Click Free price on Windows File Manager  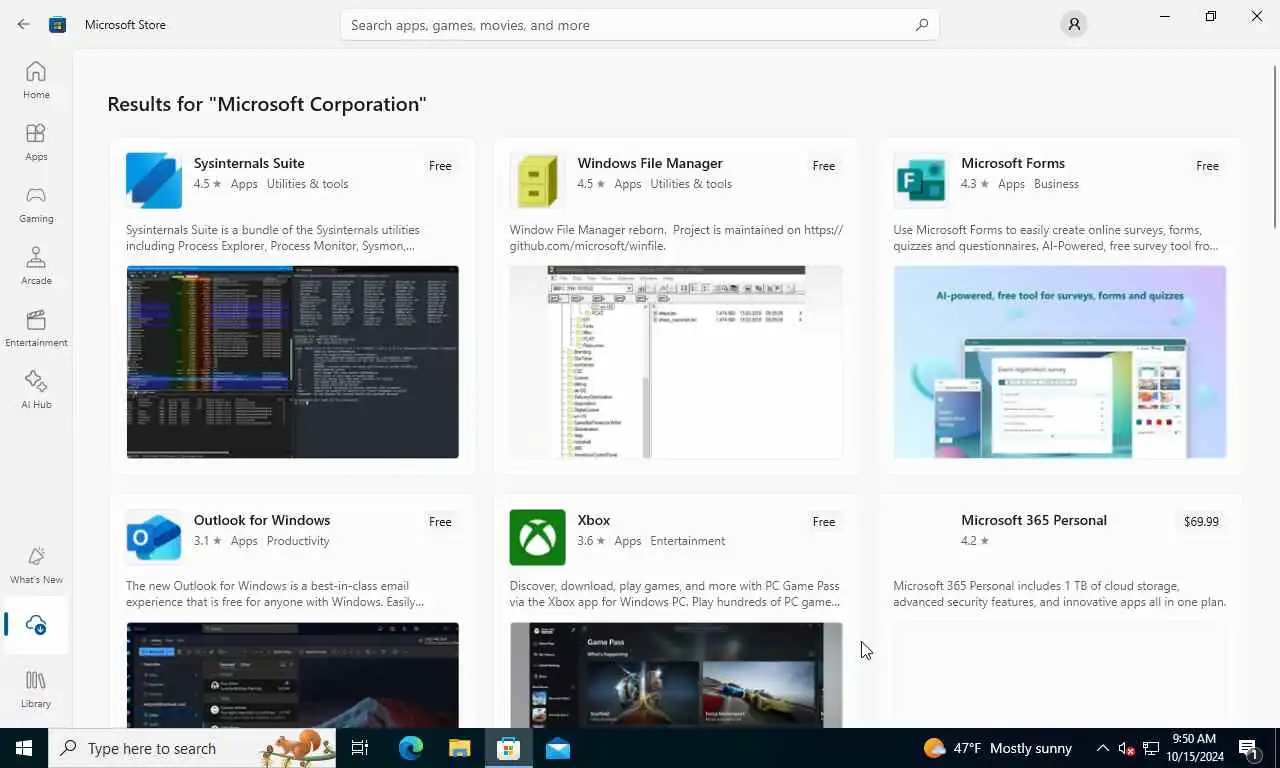[824, 166]
